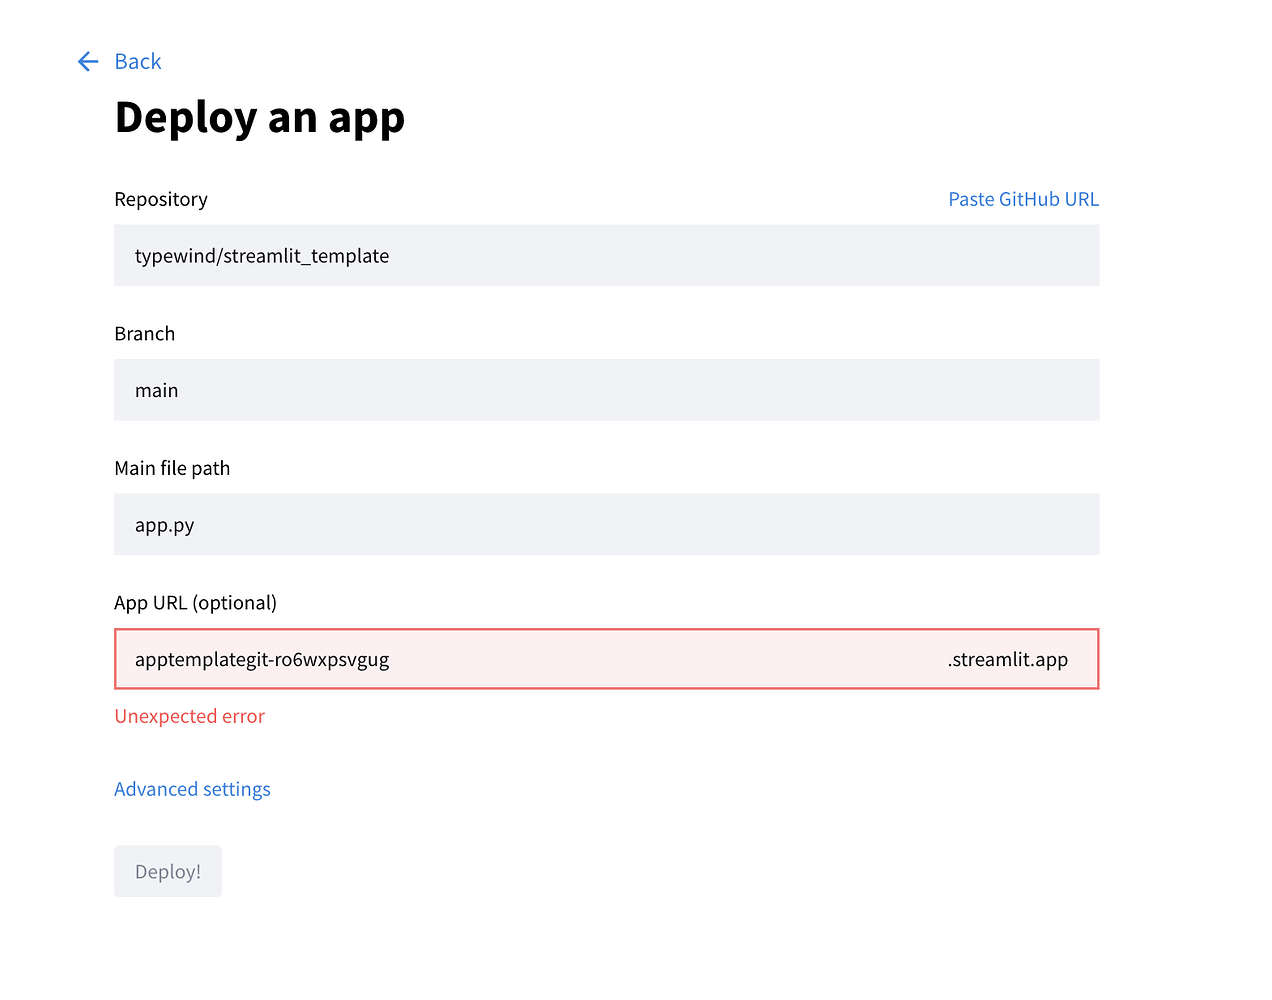This screenshot has width=1272, height=1000.
Task: Open Advanced settings
Action: coord(192,789)
